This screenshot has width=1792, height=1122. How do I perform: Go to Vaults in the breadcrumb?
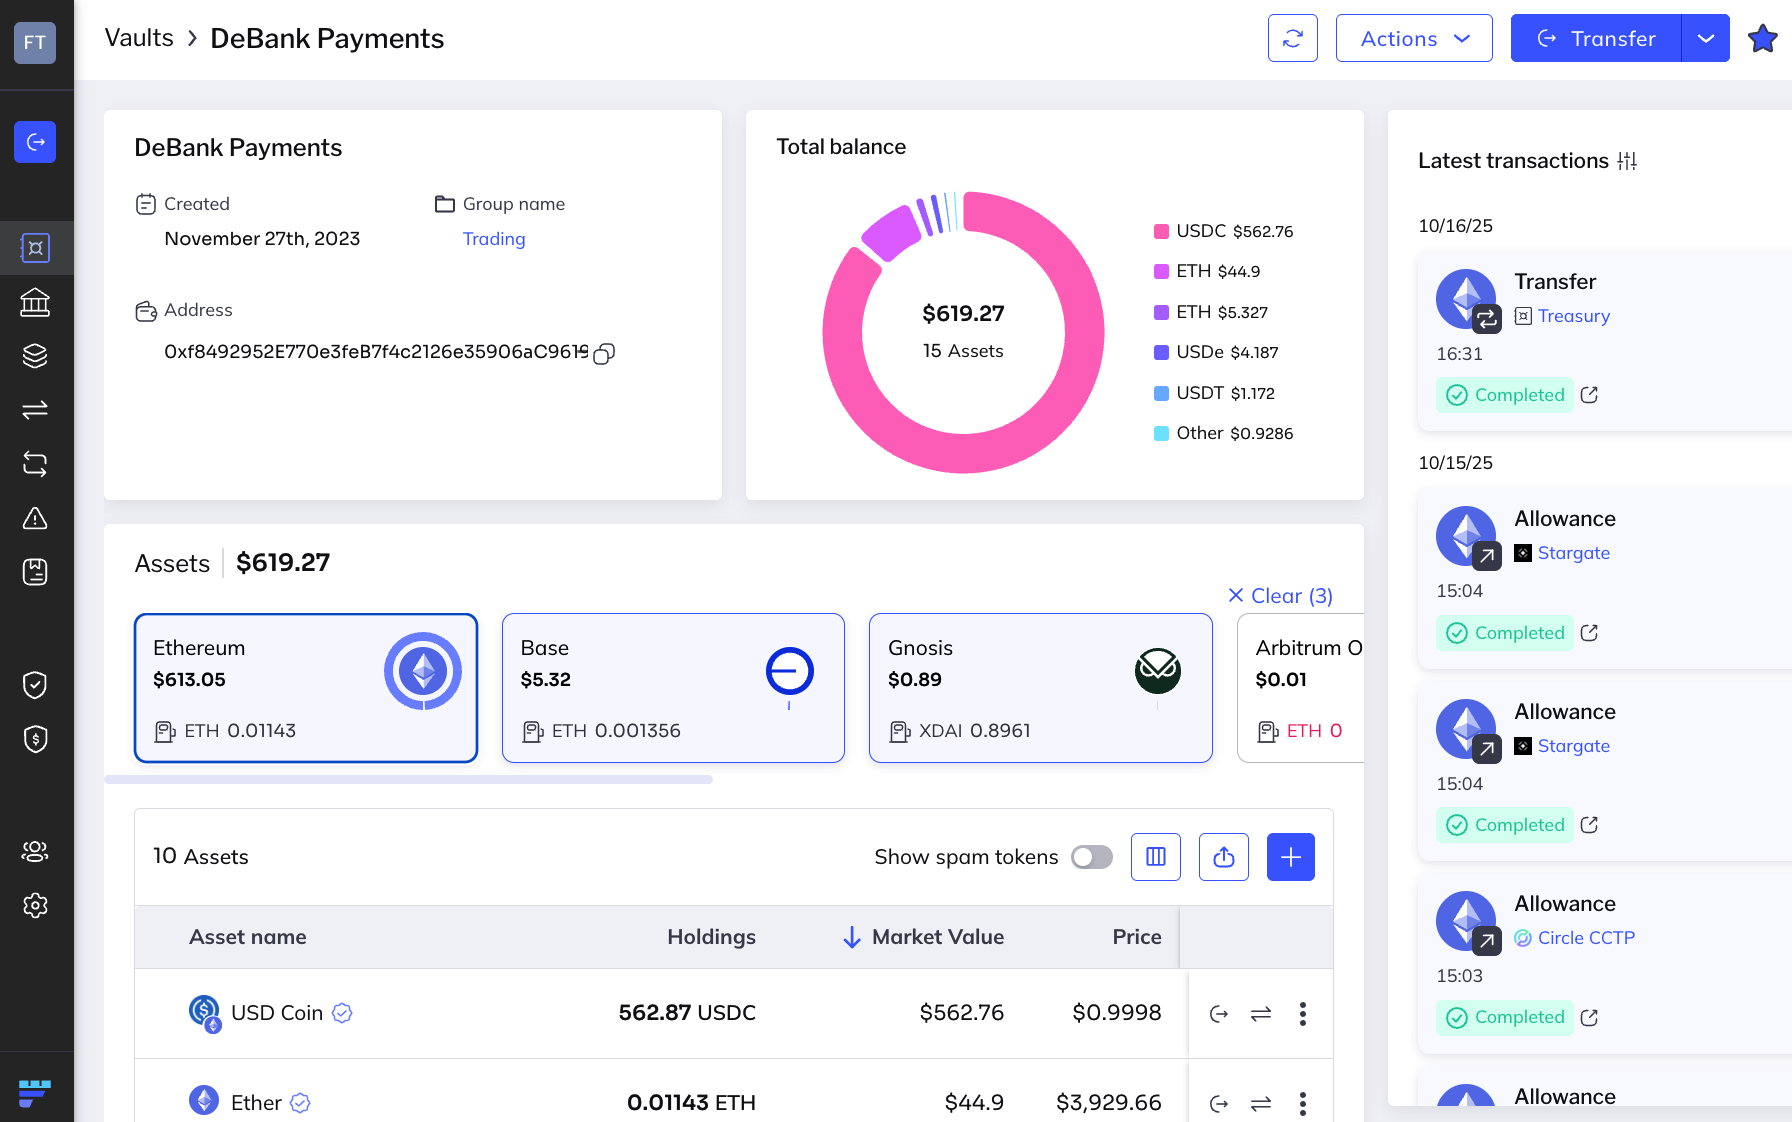click(x=139, y=38)
